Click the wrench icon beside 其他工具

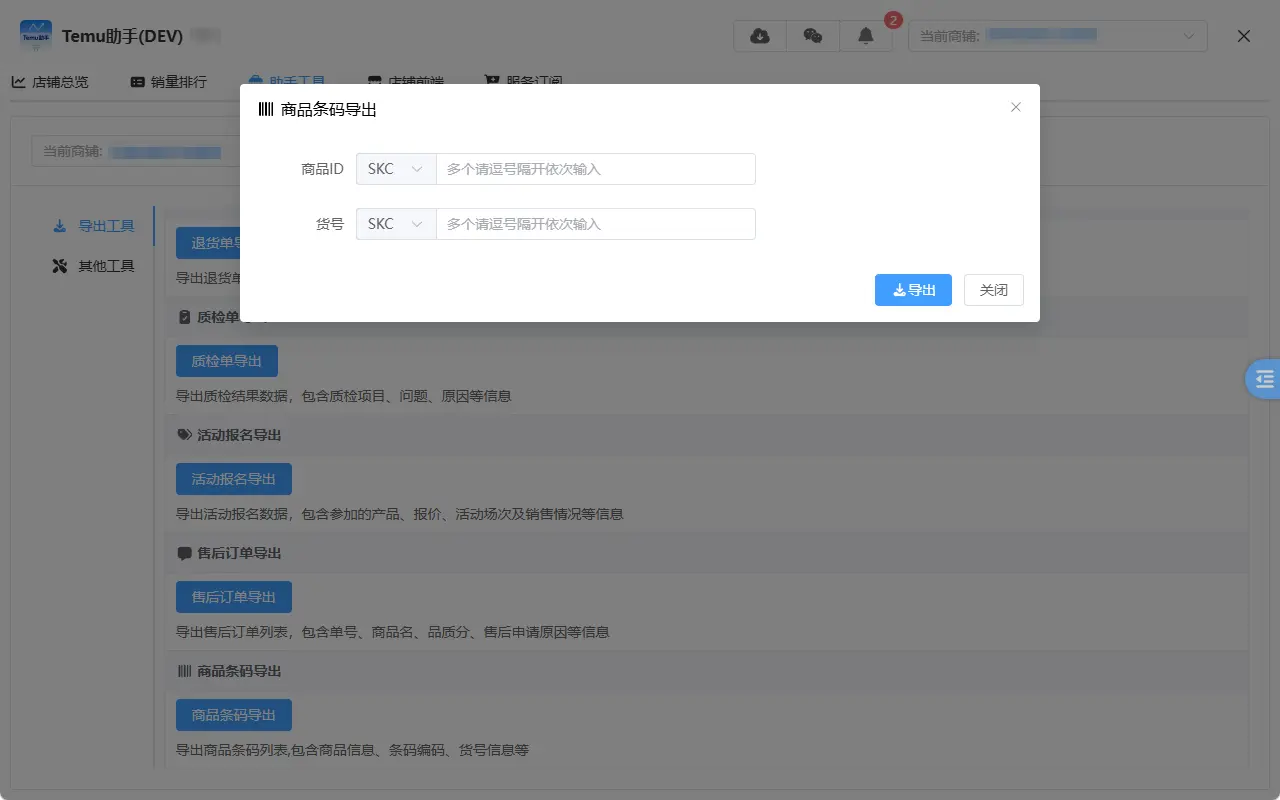point(60,265)
